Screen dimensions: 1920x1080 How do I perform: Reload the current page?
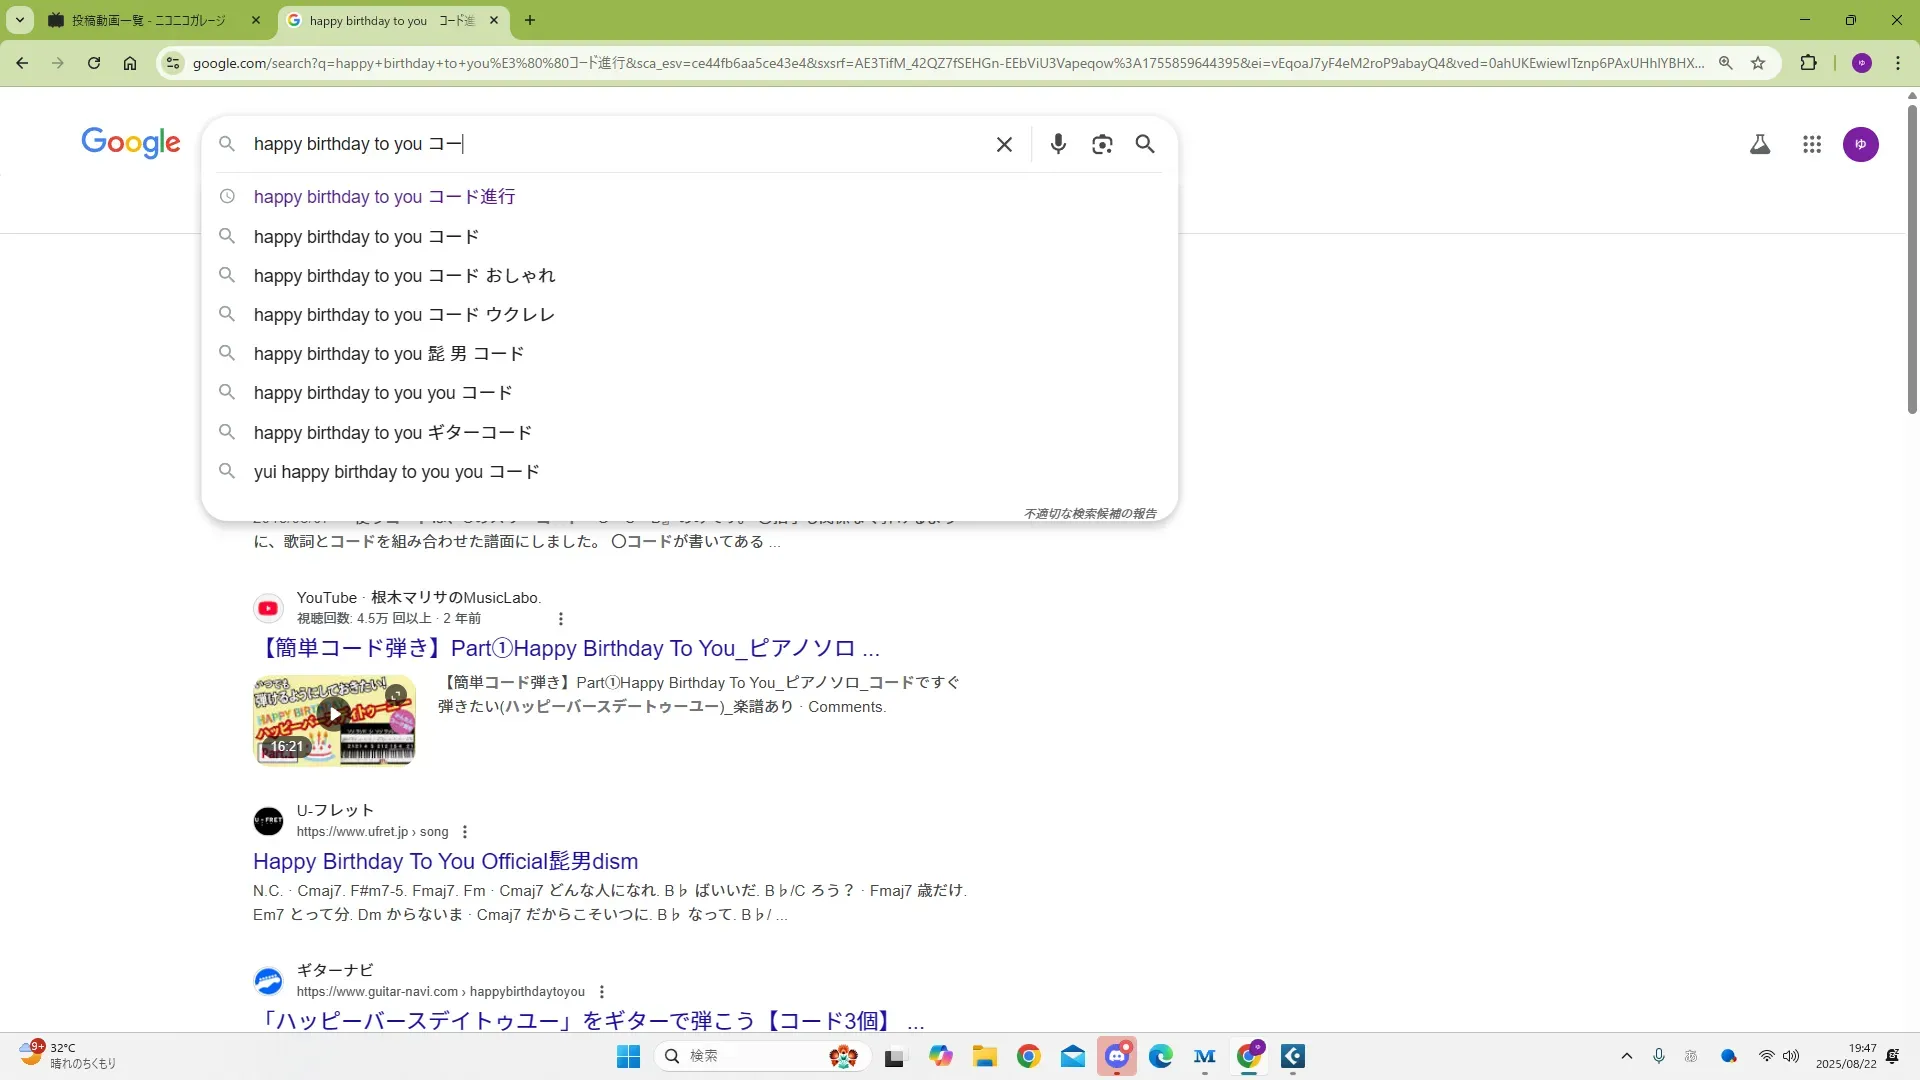[94, 63]
